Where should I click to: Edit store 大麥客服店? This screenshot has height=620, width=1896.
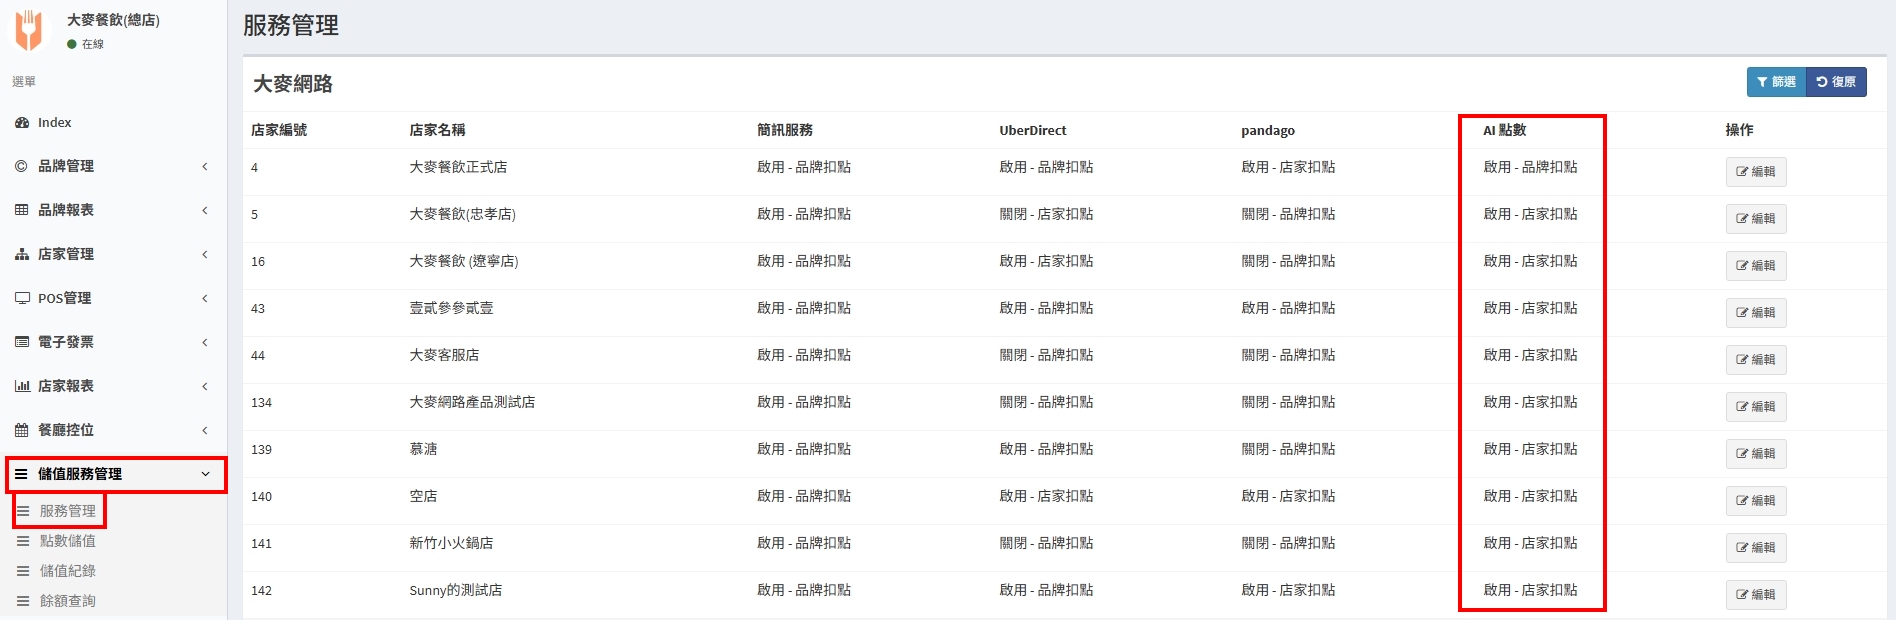pyautogui.click(x=1756, y=360)
